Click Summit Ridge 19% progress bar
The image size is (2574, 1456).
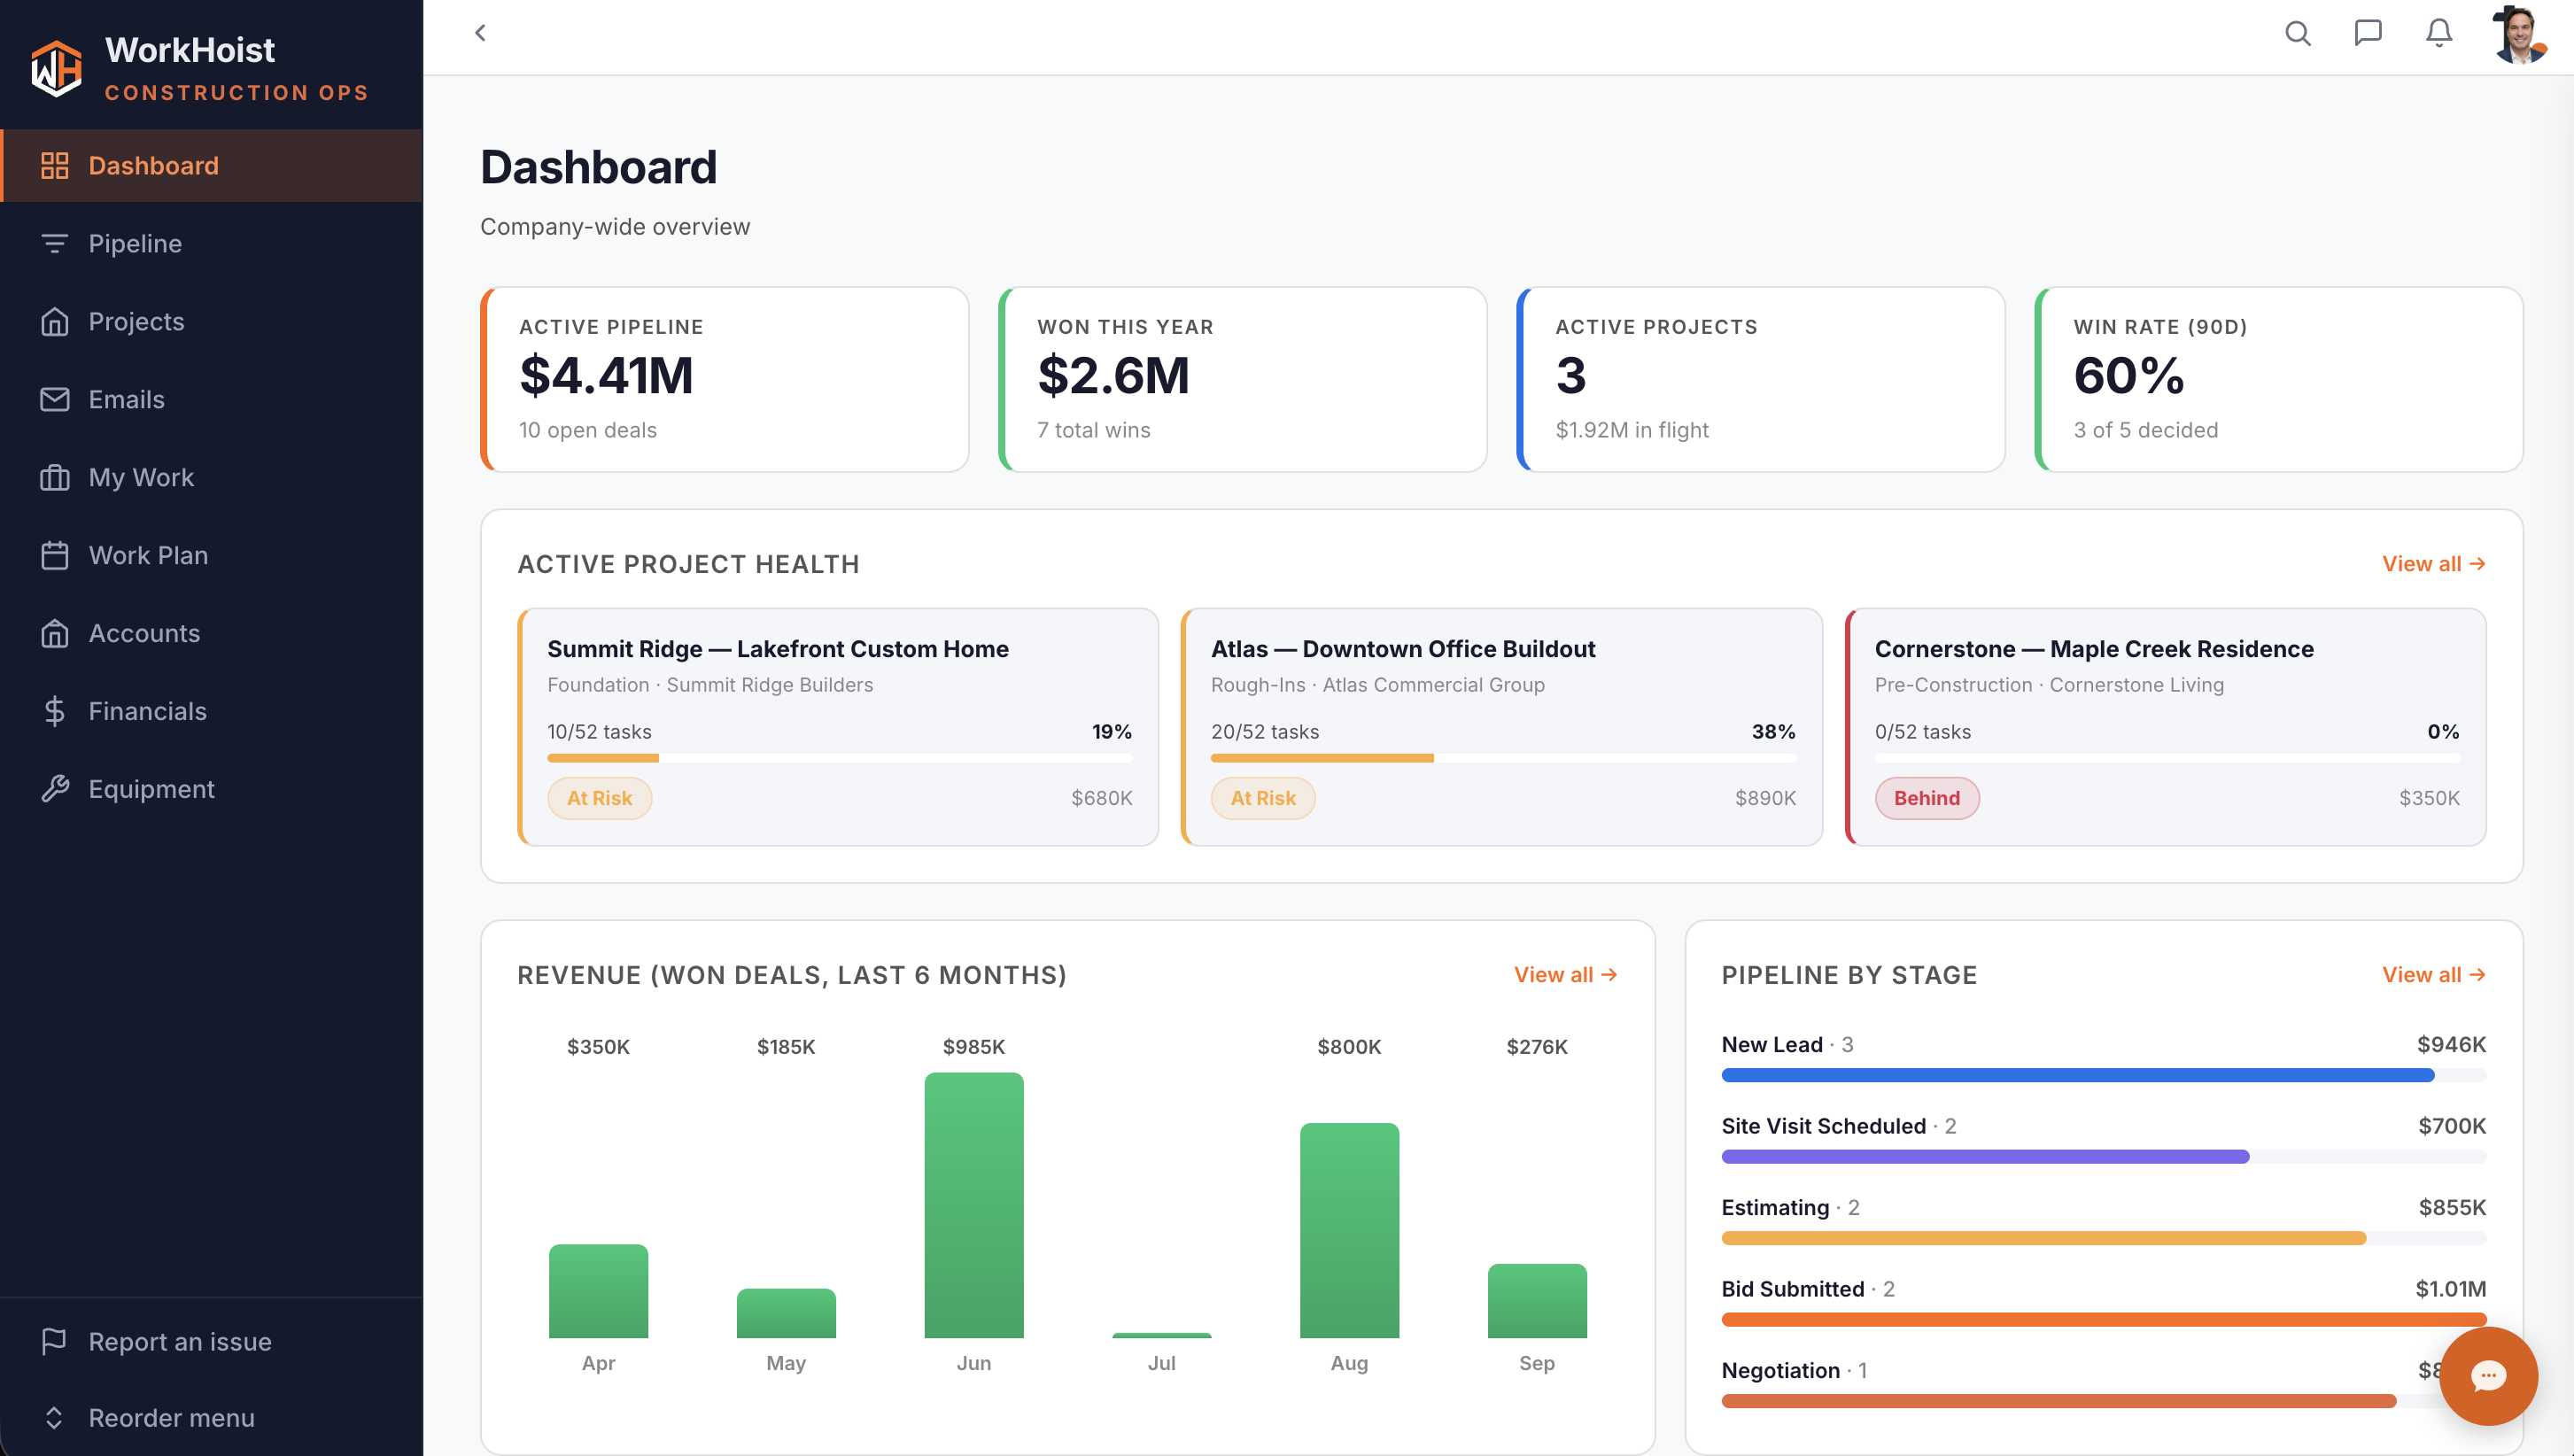coord(840,758)
